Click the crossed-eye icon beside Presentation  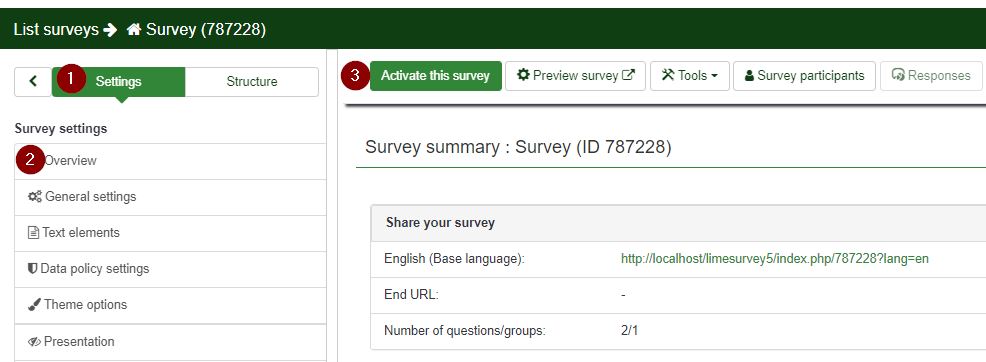pyautogui.click(x=35, y=342)
